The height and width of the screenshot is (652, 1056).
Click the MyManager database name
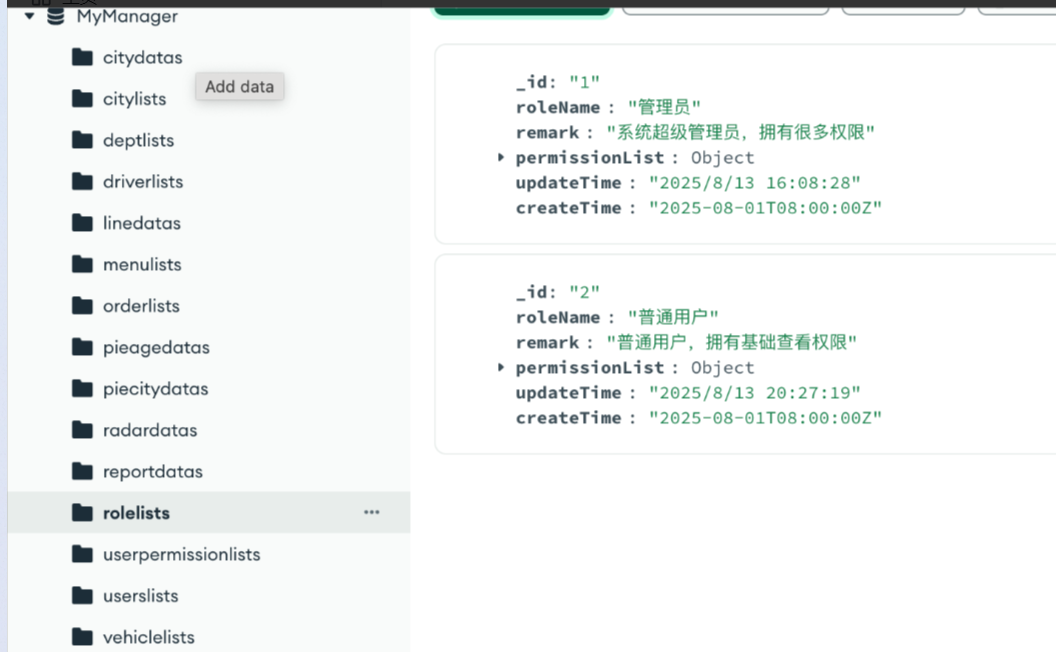tap(127, 17)
